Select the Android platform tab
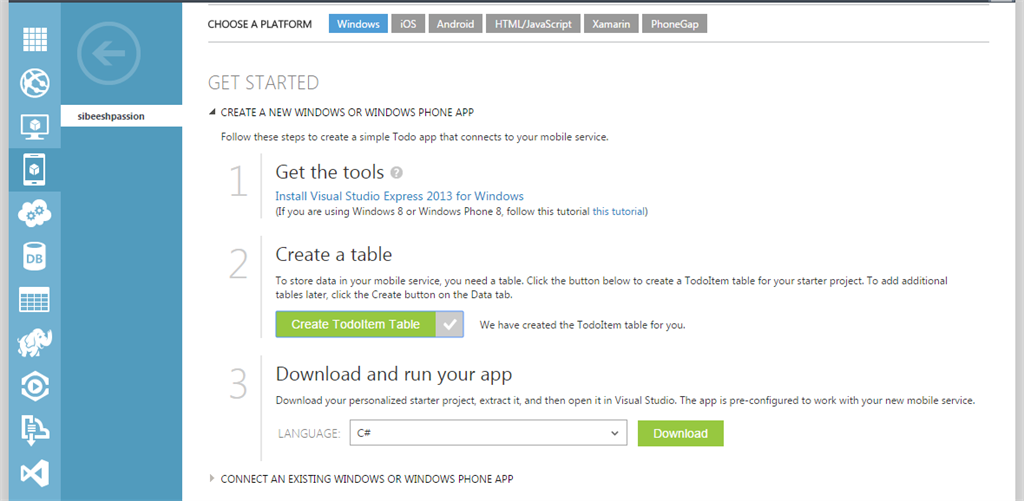This screenshot has width=1024, height=501. pyautogui.click(x=455, y=24)
